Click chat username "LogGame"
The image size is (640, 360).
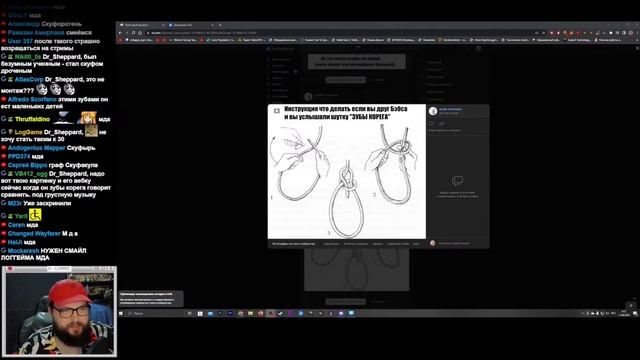pyautogui.click(x=28, y=132)
